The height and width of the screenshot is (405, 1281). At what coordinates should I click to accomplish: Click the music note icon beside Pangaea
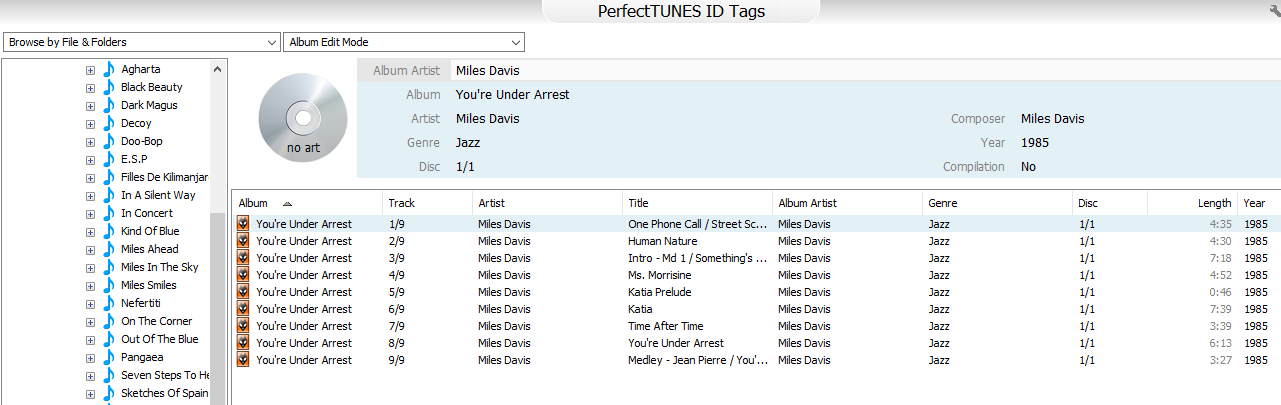(109, 357)
